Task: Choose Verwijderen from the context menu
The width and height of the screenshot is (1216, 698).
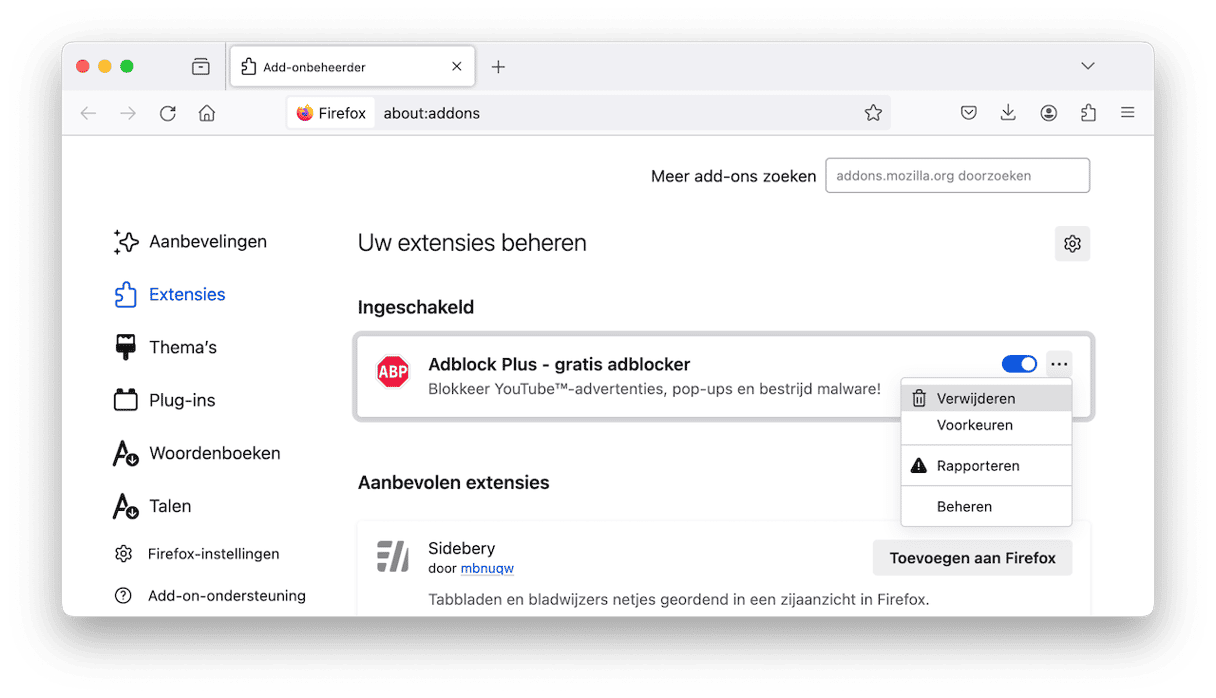Action: (x=986, y=398)
